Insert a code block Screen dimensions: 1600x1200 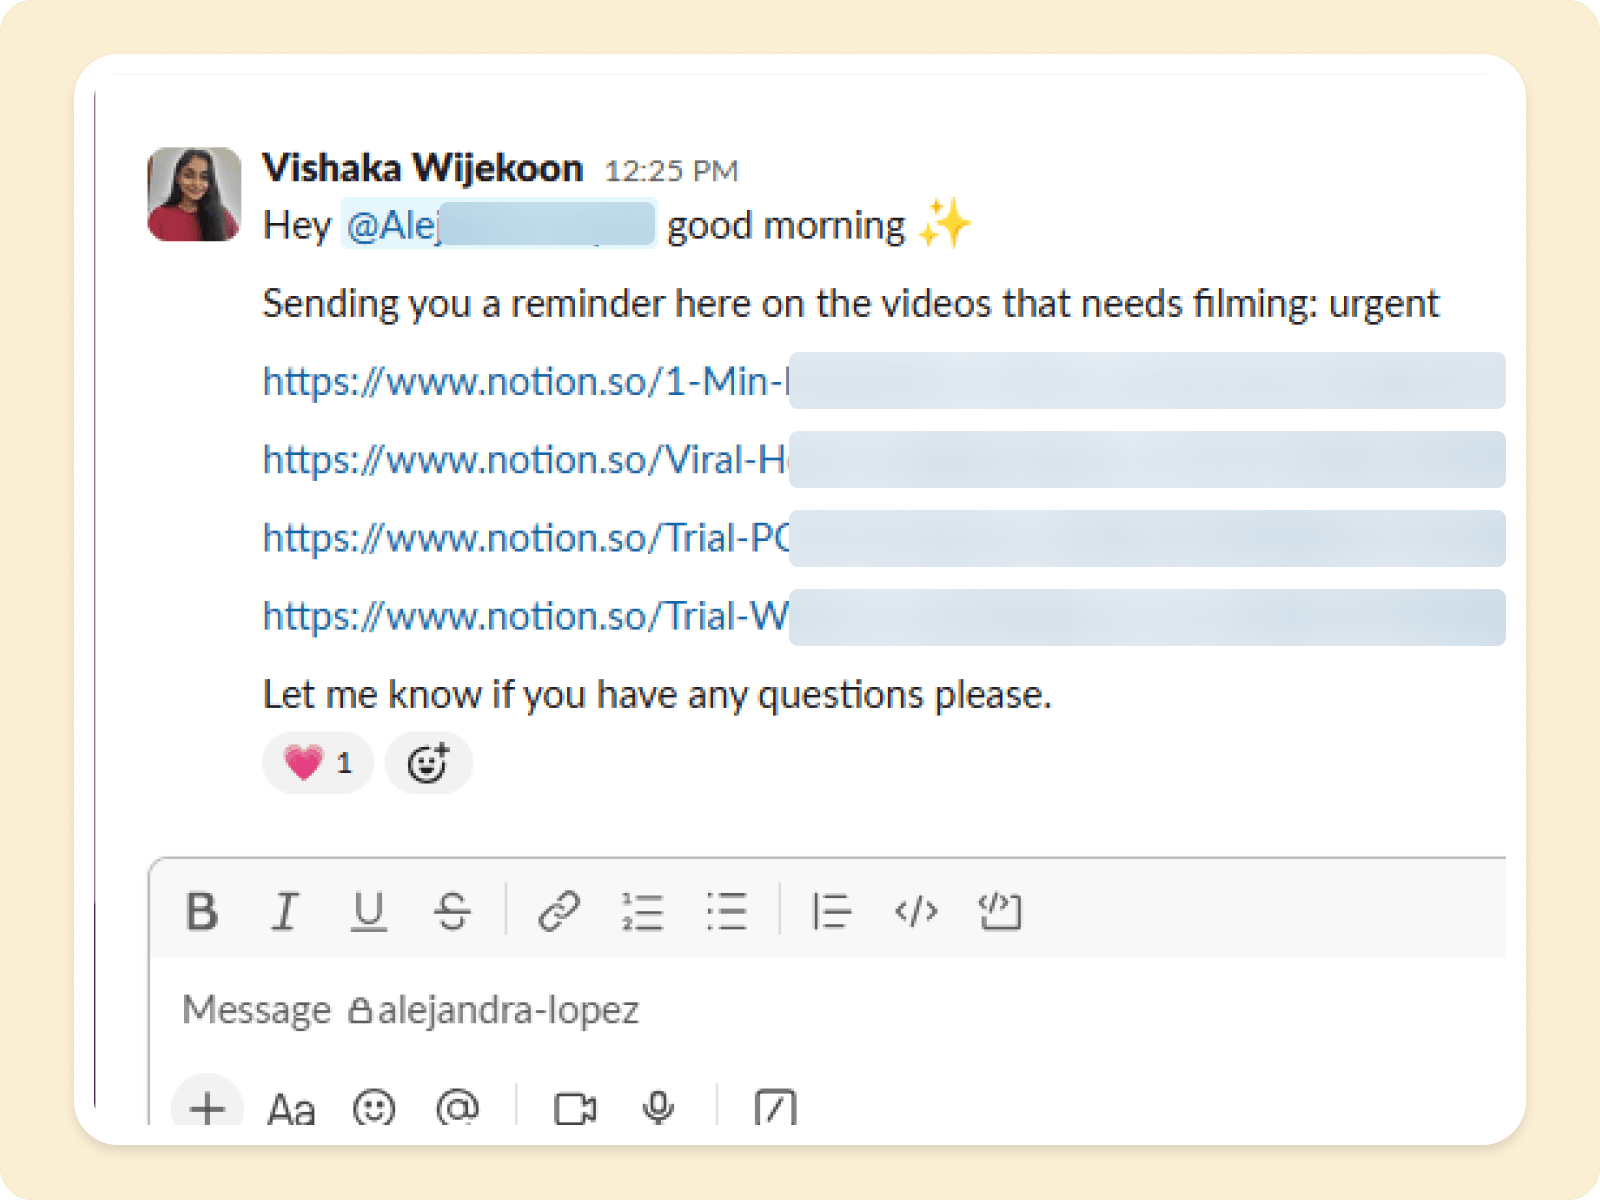click(1000, 911)
